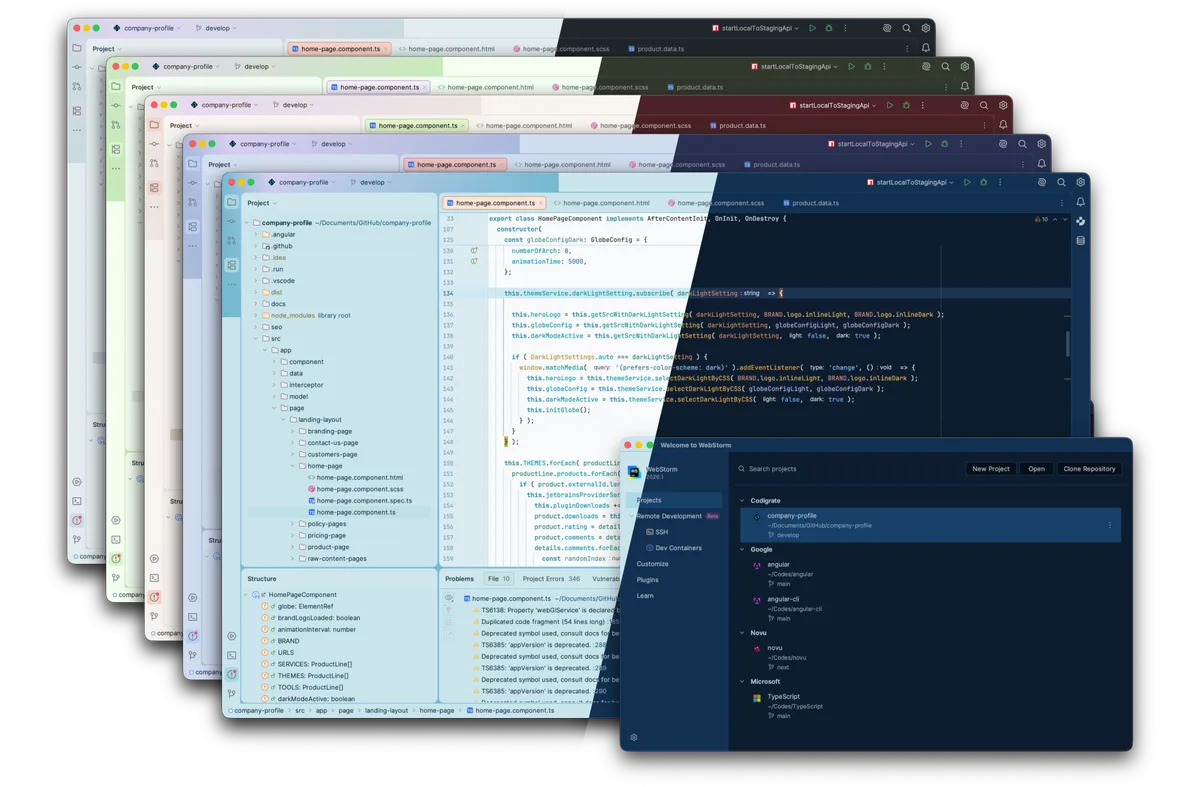The image size is (1200, 787).
Task: Open Search Everywhere in the front IDE window
Action: tap(1061, 183)
